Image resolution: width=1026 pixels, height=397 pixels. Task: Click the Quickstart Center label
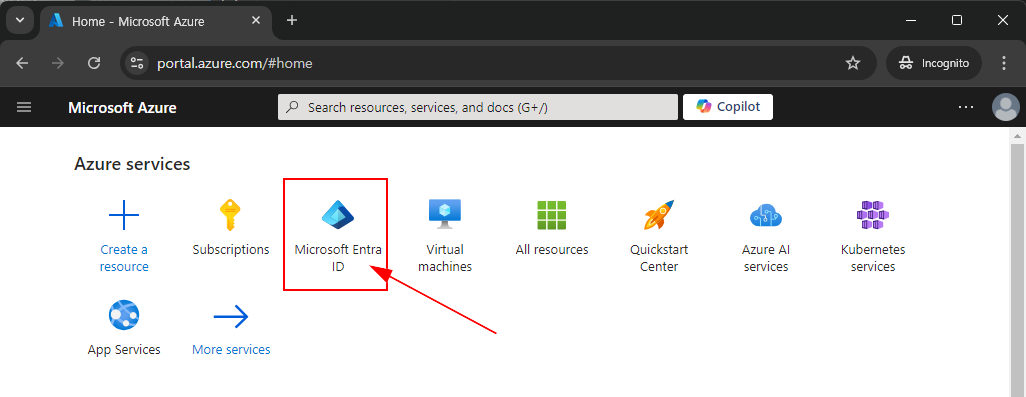click(659, 258)
